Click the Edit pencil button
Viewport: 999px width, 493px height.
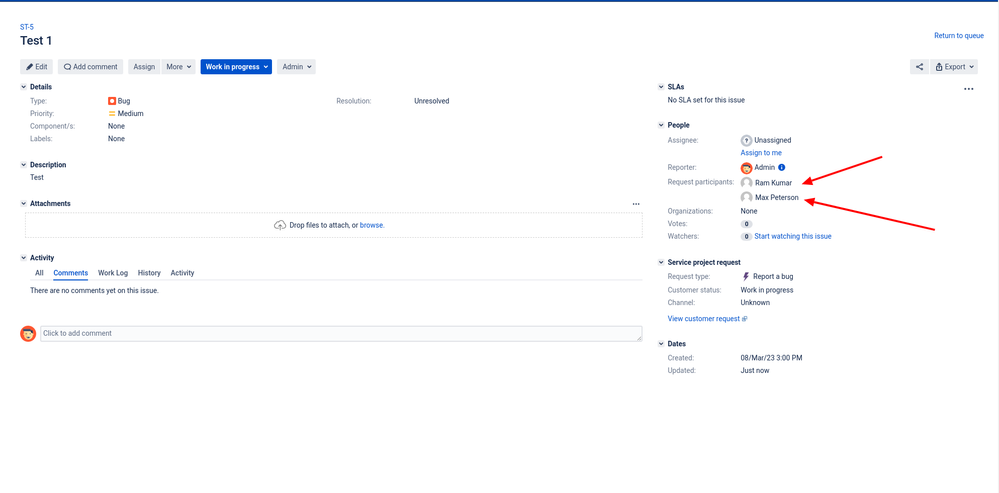pos(36,67)
